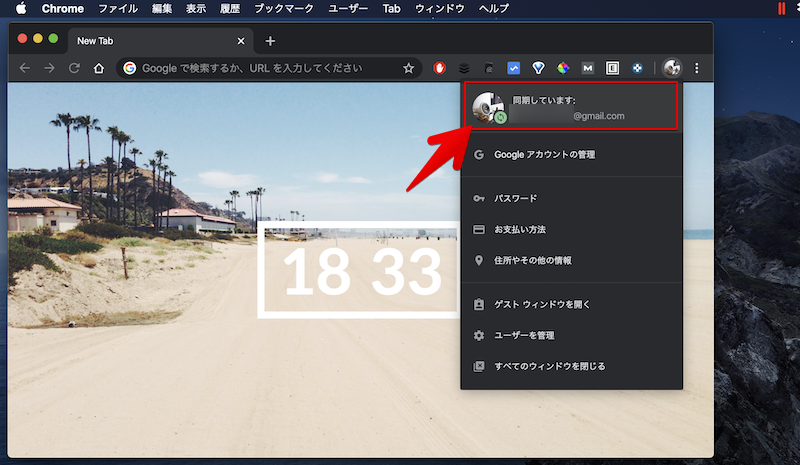This screenshot has height=465, width=800.
Task: Open the M letter extension icon
Action: [588, 68]
